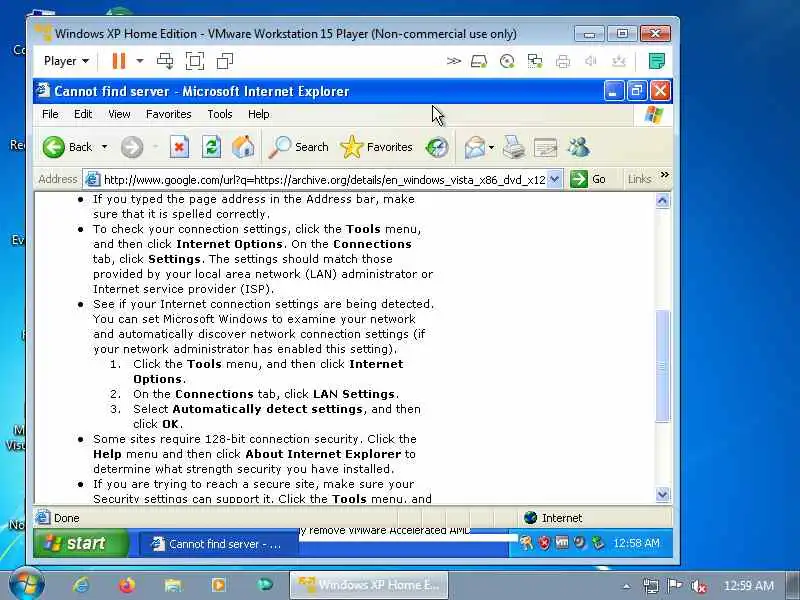This screenshot has width=800, height=600.
Task: Click the Windows 7 network tray icon
Action: 651,586
